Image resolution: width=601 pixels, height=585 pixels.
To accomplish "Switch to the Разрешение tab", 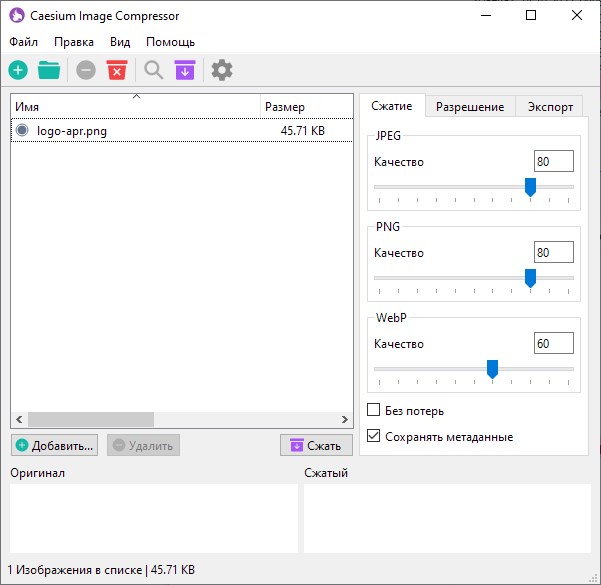I will [x=470, y=107].
